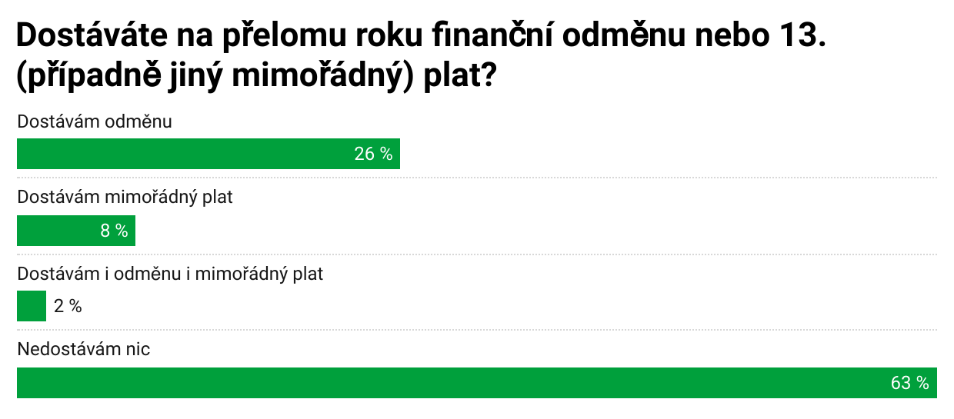The image size is (954, 419).
Task: Click the dotted line above "Nedostávám nic"
Action: [477, 330]
